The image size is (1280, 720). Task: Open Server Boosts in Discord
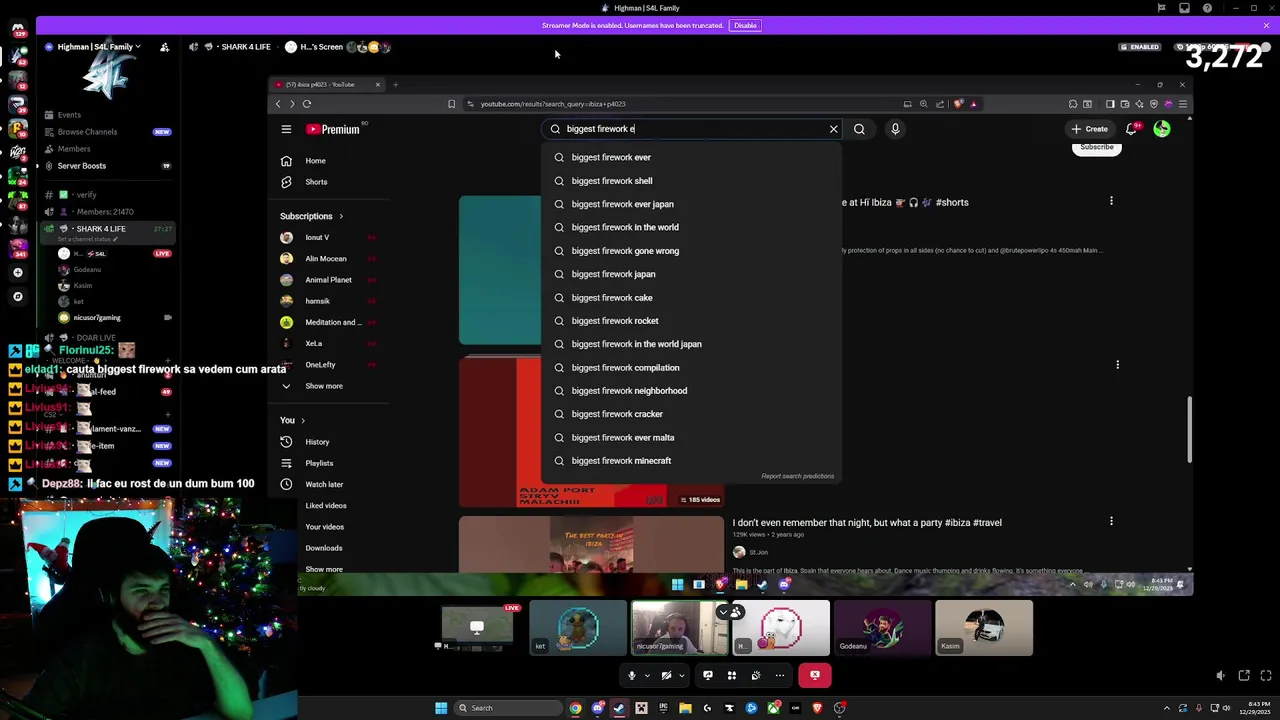pos(106,166)
